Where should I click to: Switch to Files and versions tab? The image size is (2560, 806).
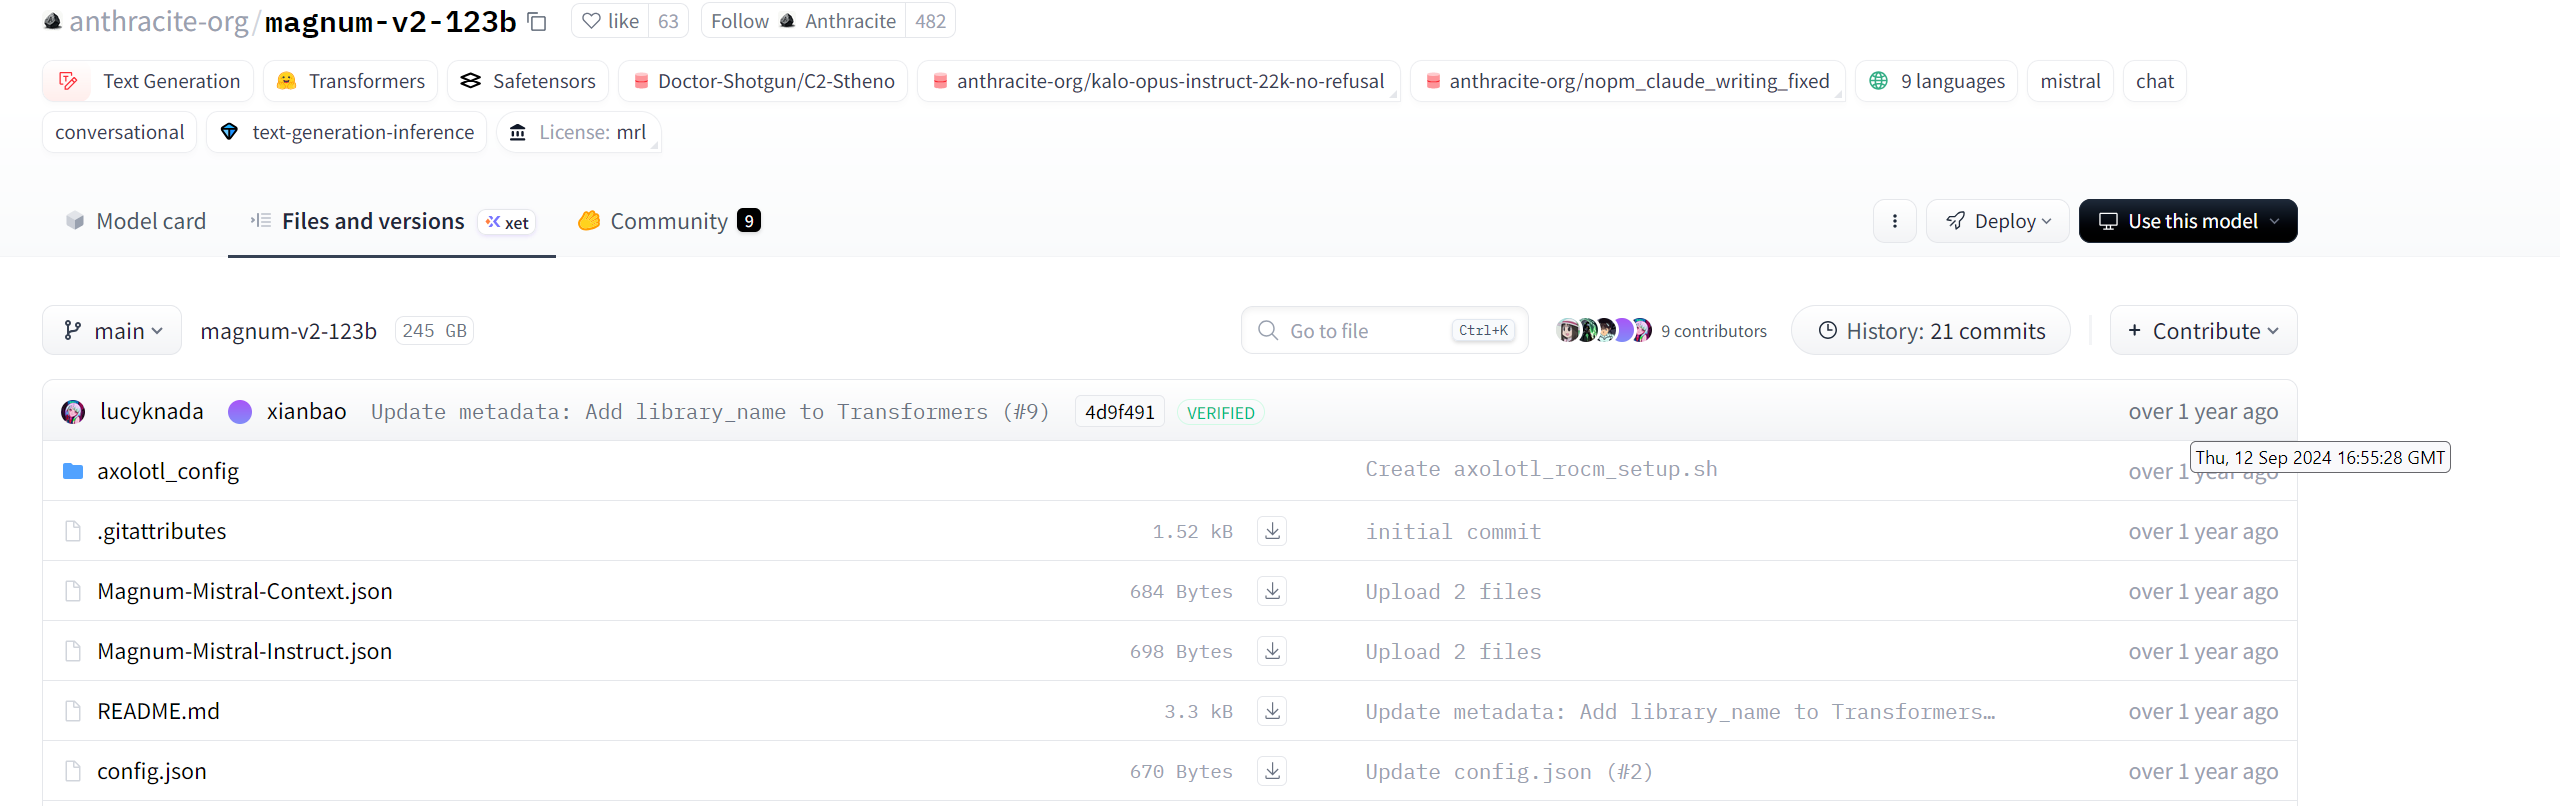(x=392, y=221)
